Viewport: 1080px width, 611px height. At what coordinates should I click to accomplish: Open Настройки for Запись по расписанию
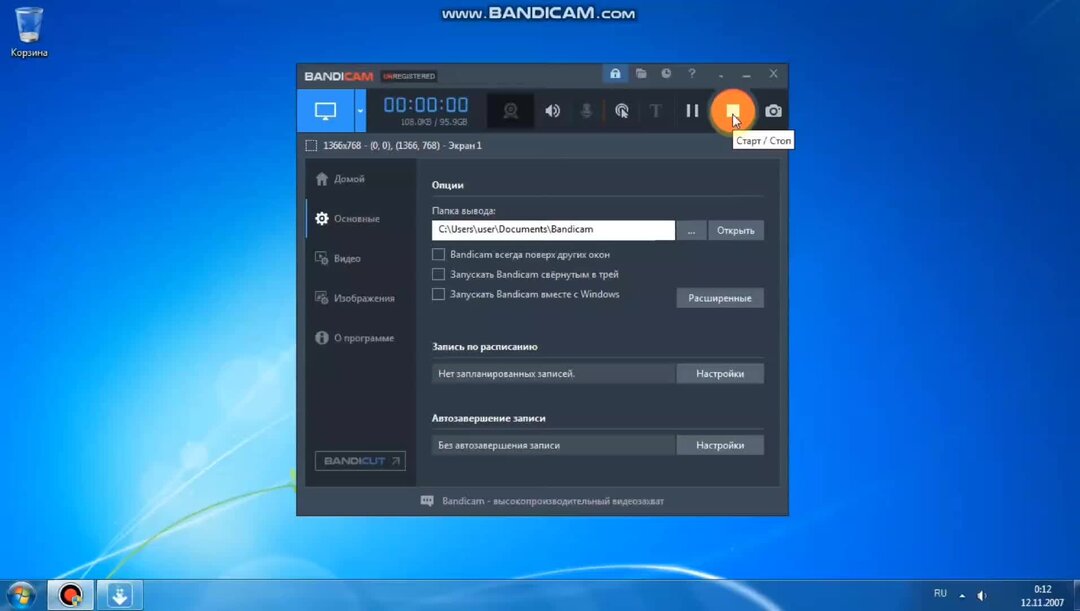pos(720,373)
